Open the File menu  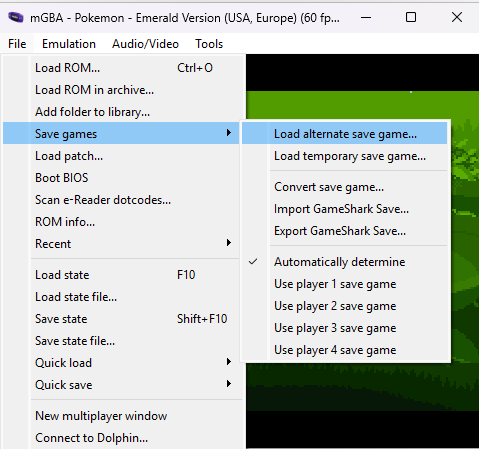click(17, 44)
